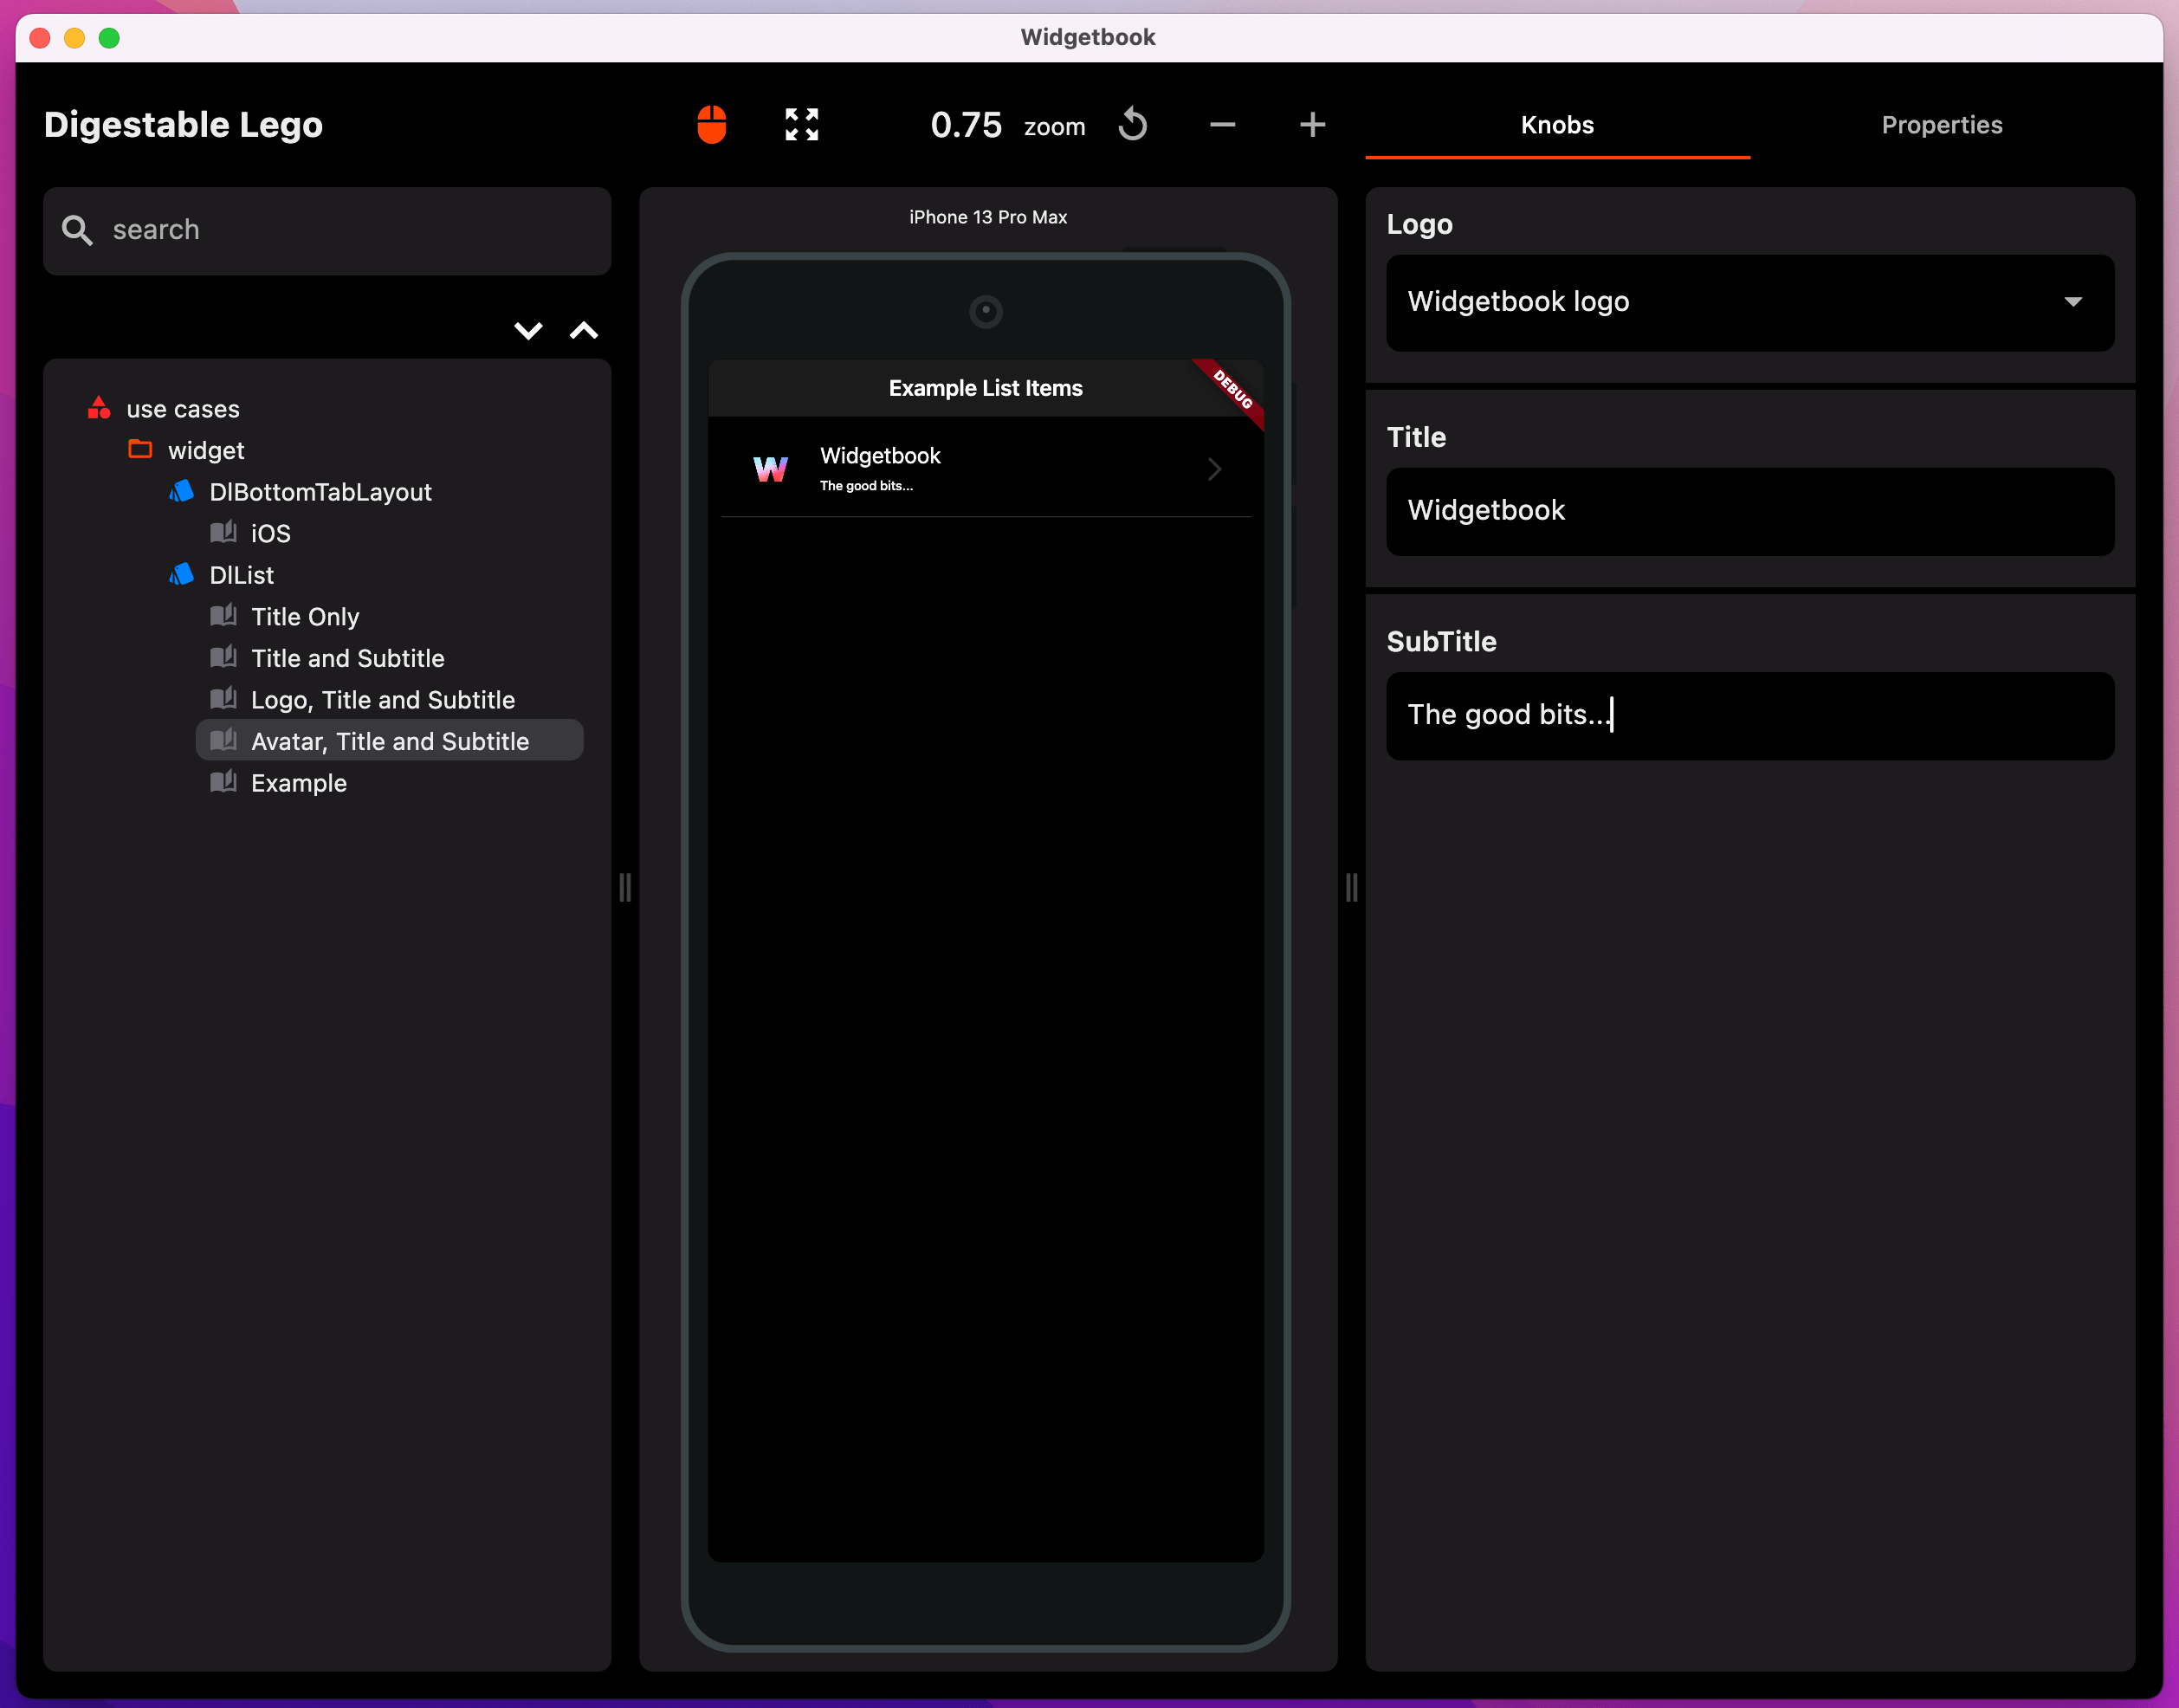Click the search magnifier icon
The height and width of the screenshot is (1708, 2179).
77,230
